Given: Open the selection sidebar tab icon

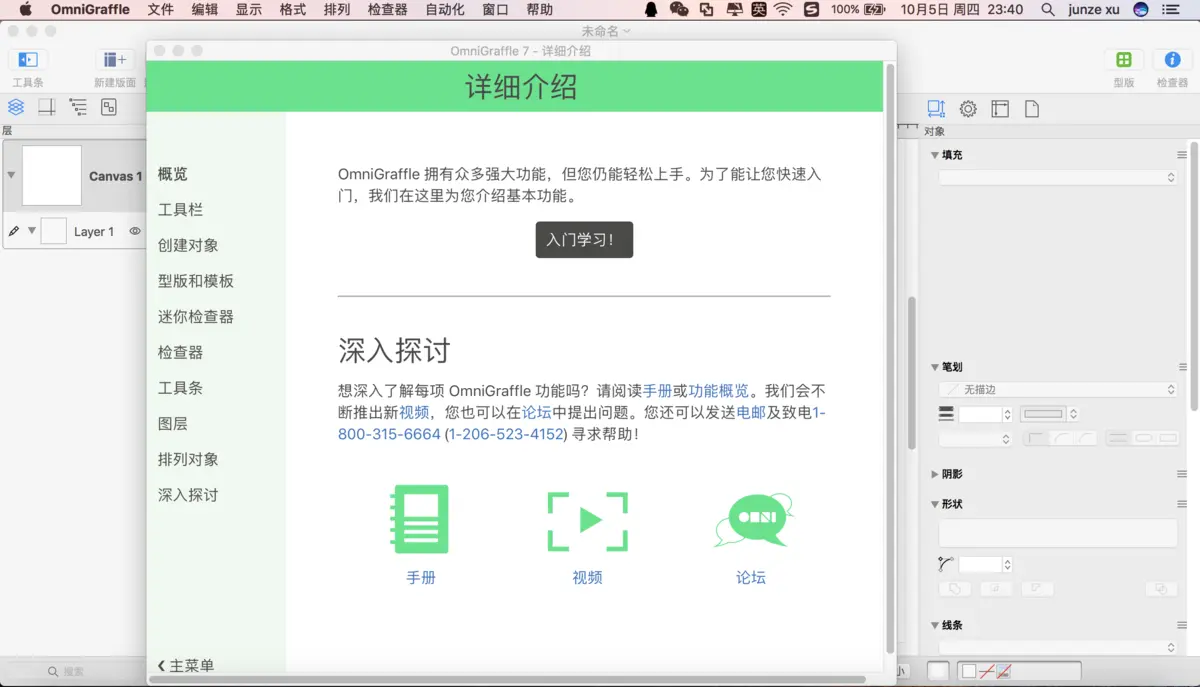Looking at the screenshot, I should tap(109, 108).
